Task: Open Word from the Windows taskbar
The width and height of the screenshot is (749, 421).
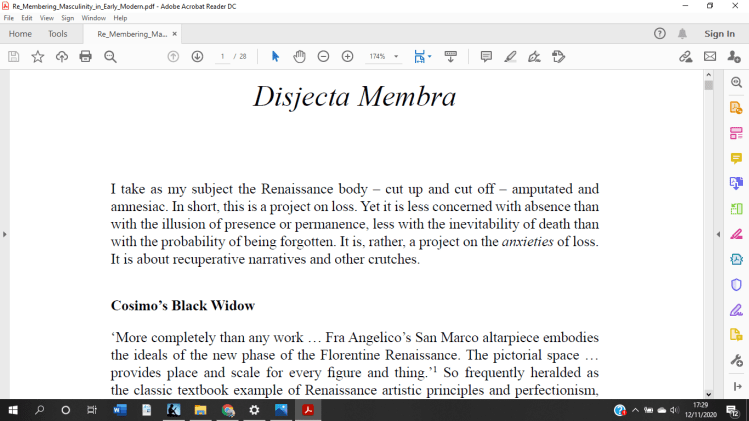Action: (x=120, y=410)
